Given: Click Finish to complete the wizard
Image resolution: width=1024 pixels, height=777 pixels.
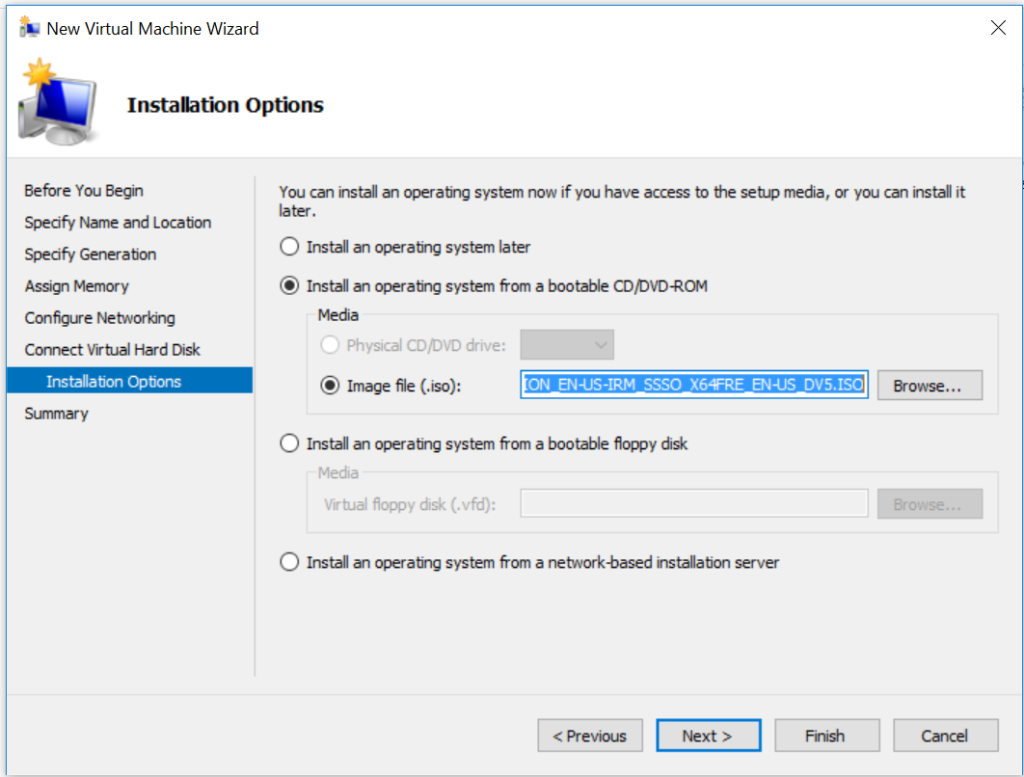Looking at the screenshot, I should (x=827, y=735).
